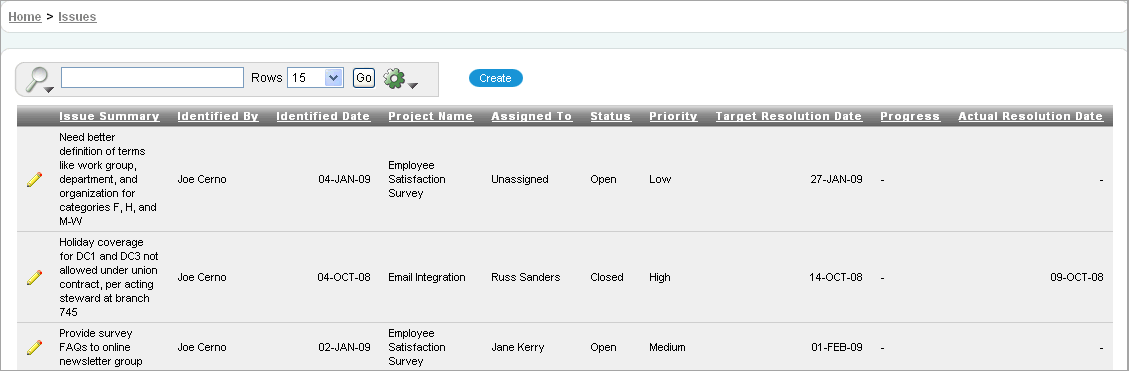
Task: Click the Identified Date column header
Action: click(x=323, y=116)
